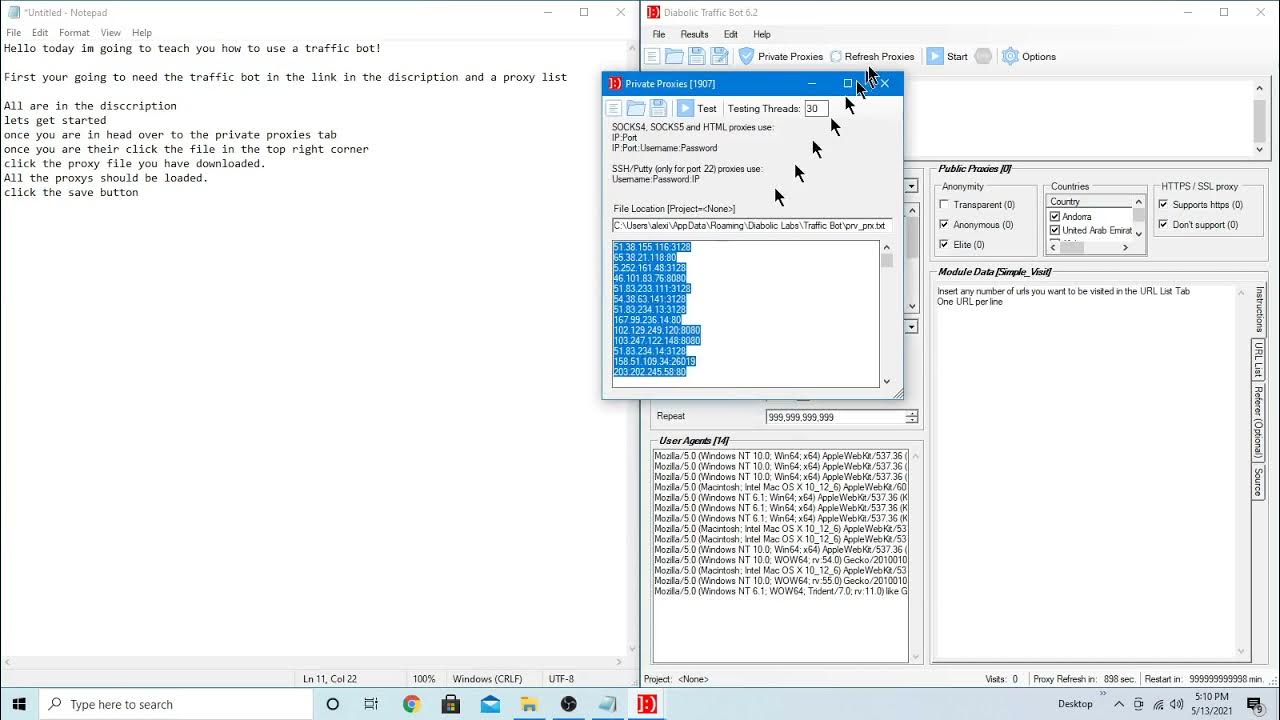This screenshot has width=1280, height=720.
Task: Switch to OBS Studio on the taskbar
Action: point(569,704)
